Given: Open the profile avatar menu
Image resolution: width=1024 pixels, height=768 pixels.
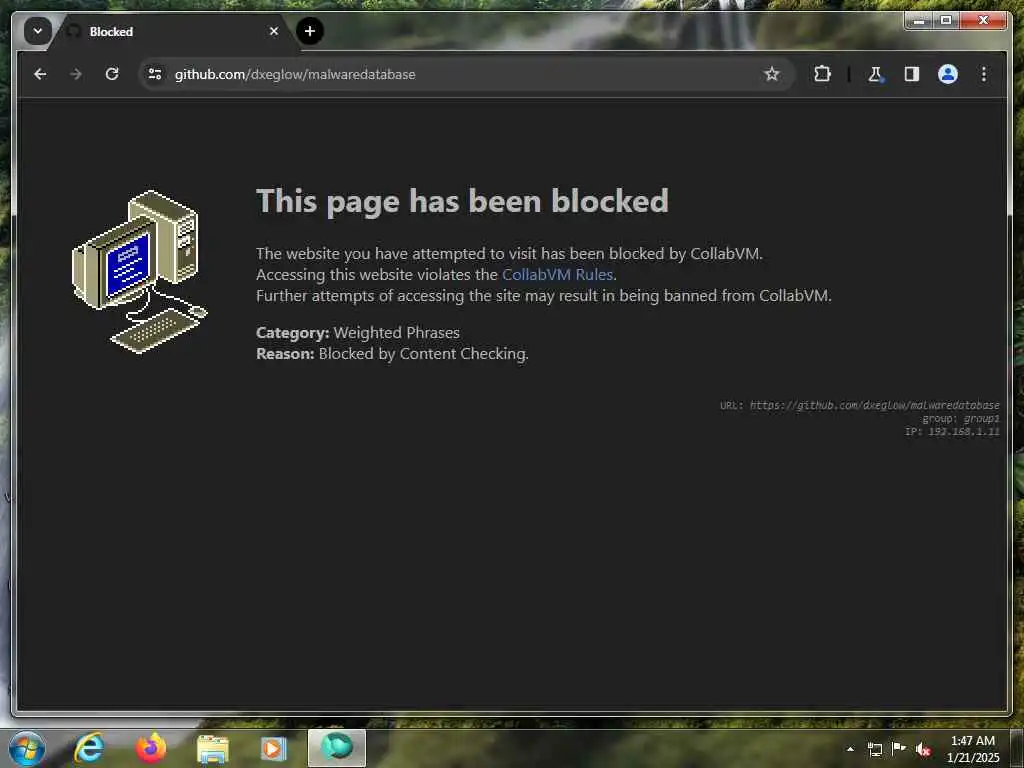Looking at the screenshot, I should [948, 74].
